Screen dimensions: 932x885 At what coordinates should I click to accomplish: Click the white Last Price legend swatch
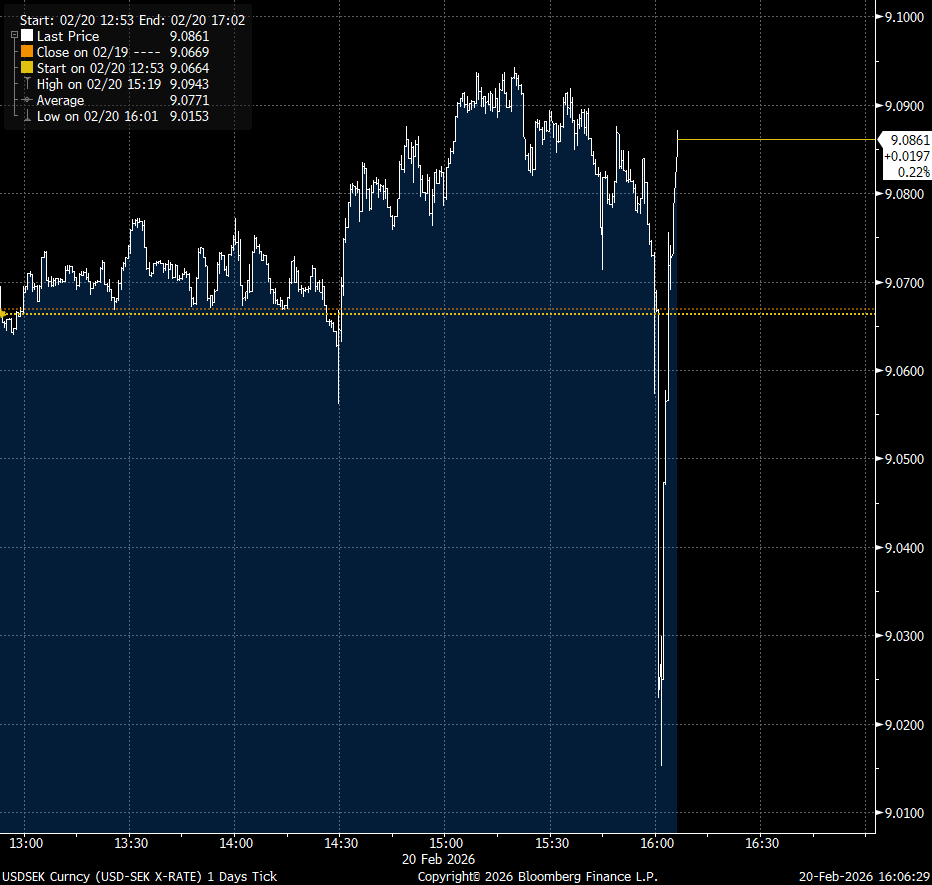click(27, 36)
